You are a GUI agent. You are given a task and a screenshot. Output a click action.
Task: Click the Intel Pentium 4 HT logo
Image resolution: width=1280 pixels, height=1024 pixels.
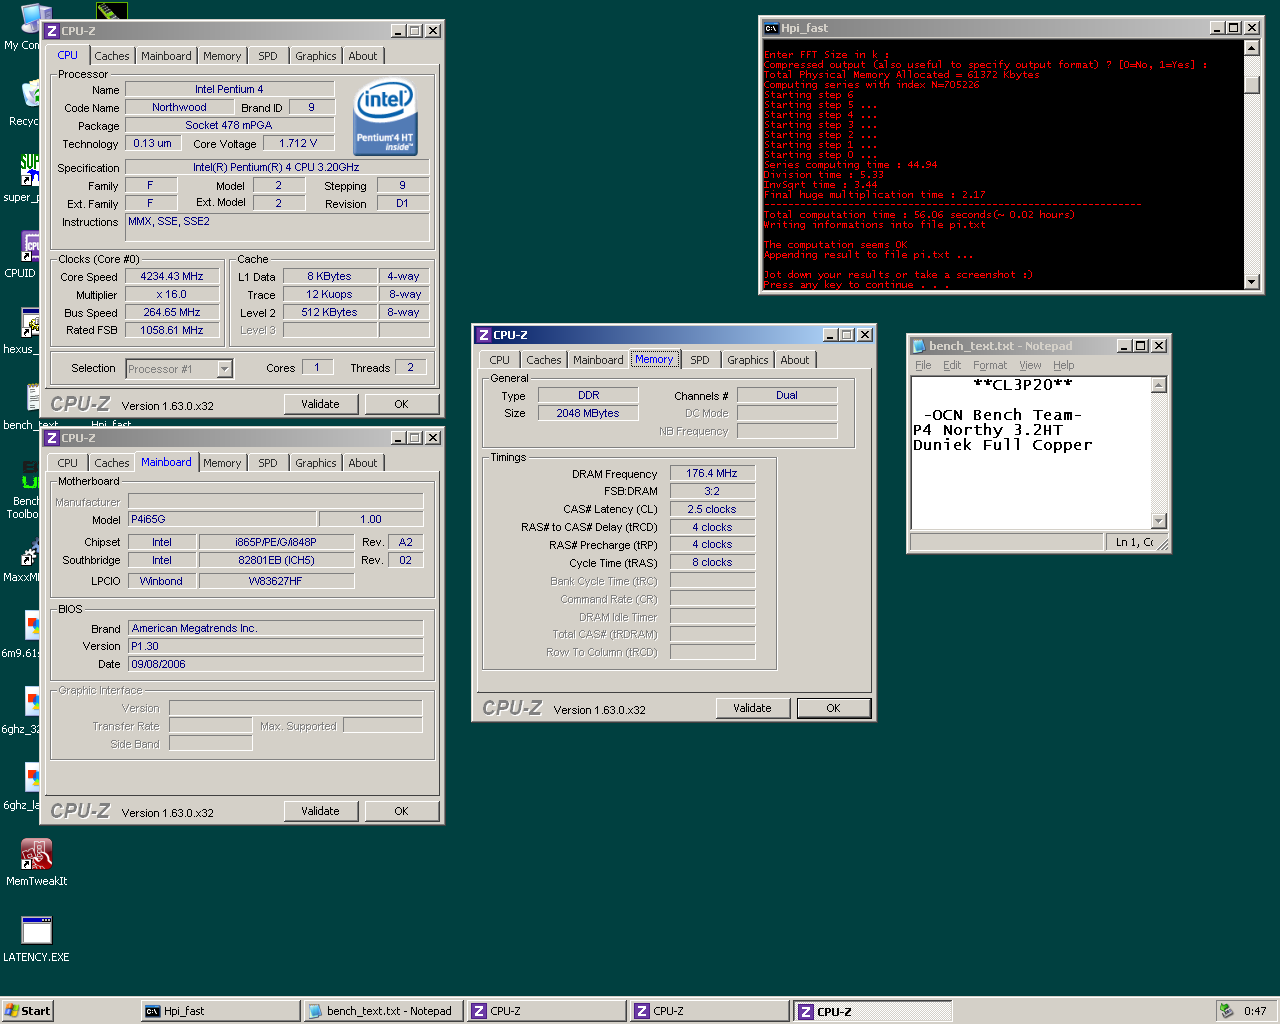click(x=386, y=117)
